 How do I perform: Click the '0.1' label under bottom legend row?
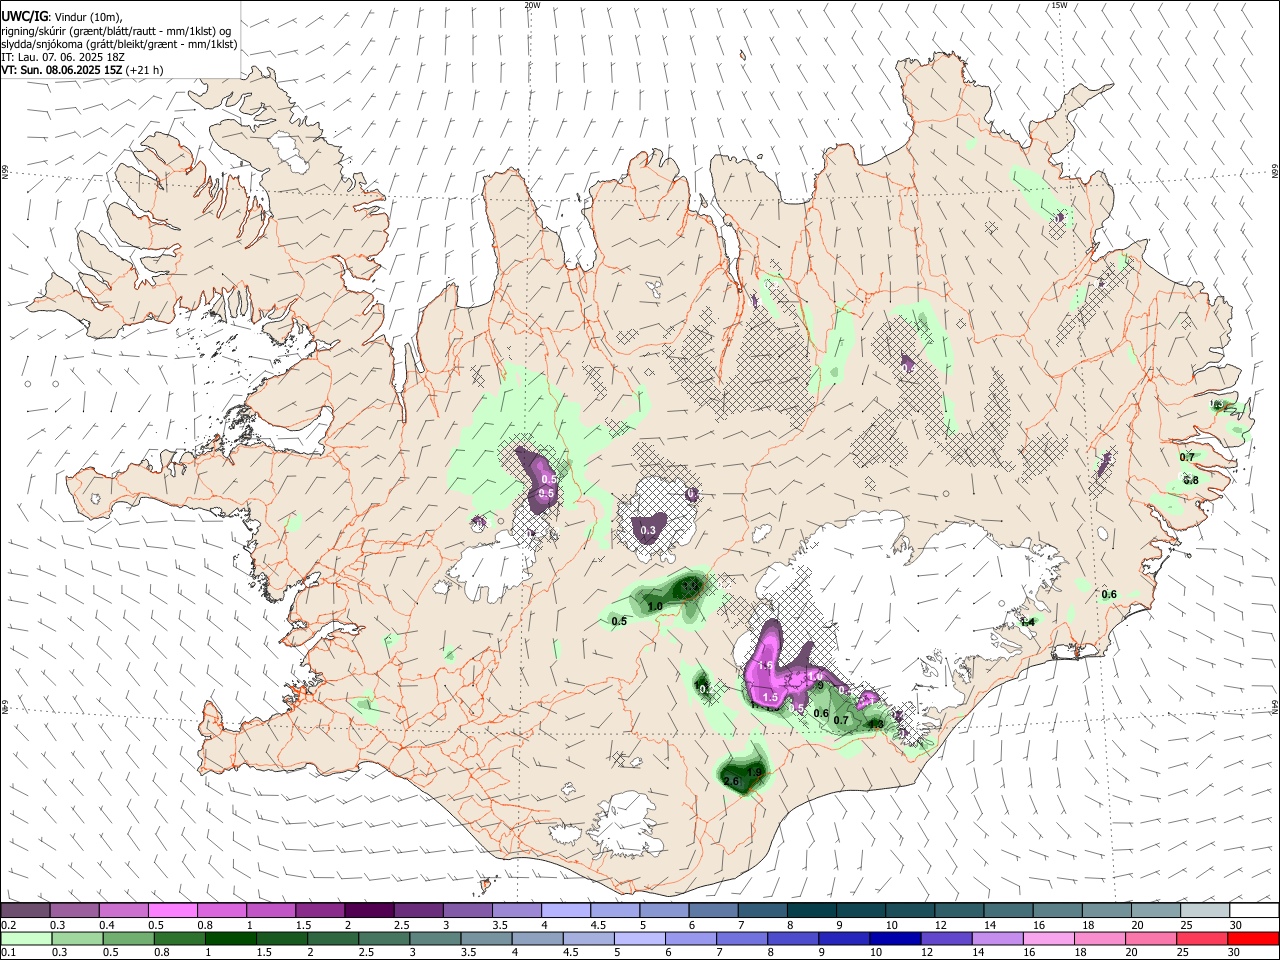(x=8, y=953)
